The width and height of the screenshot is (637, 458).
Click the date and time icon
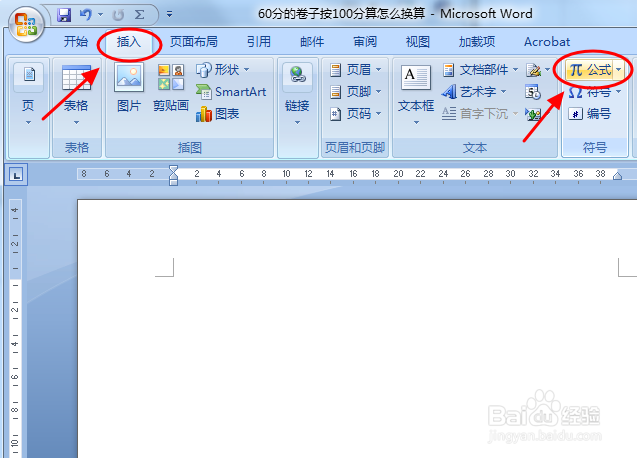[533, 92]
